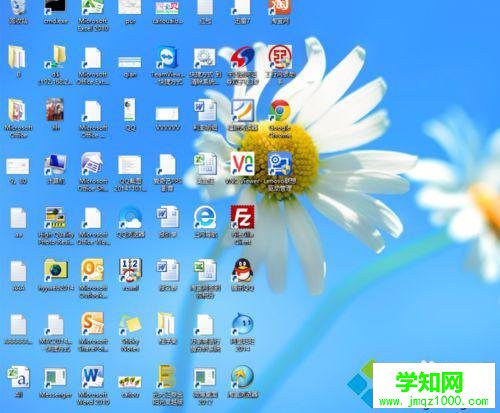This screenshot has width=500, height=413.
Task: Open High Quality Photo Resizer shortcut
Action: pos(55,218)
